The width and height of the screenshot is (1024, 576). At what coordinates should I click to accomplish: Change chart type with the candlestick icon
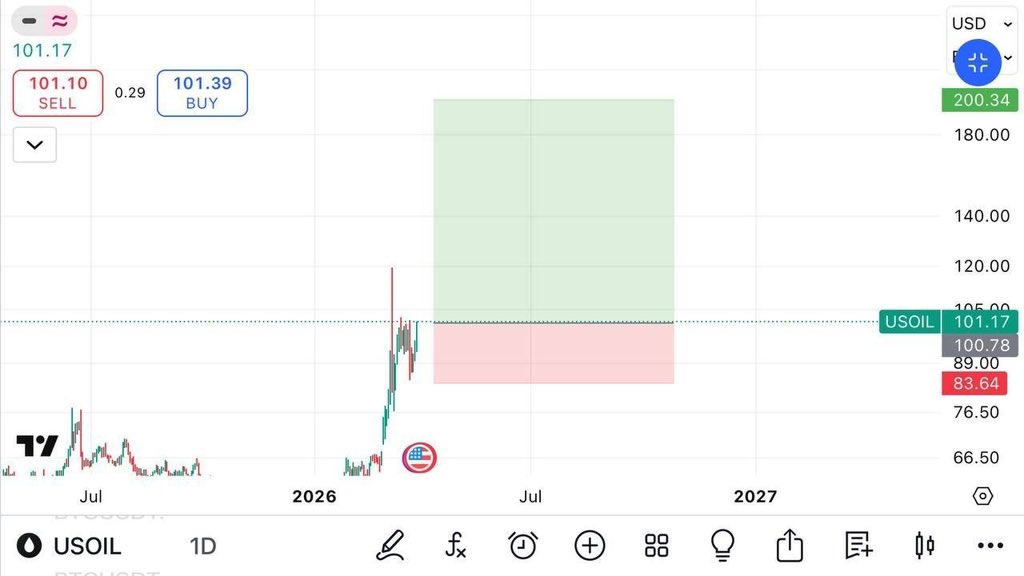[925, 545]
